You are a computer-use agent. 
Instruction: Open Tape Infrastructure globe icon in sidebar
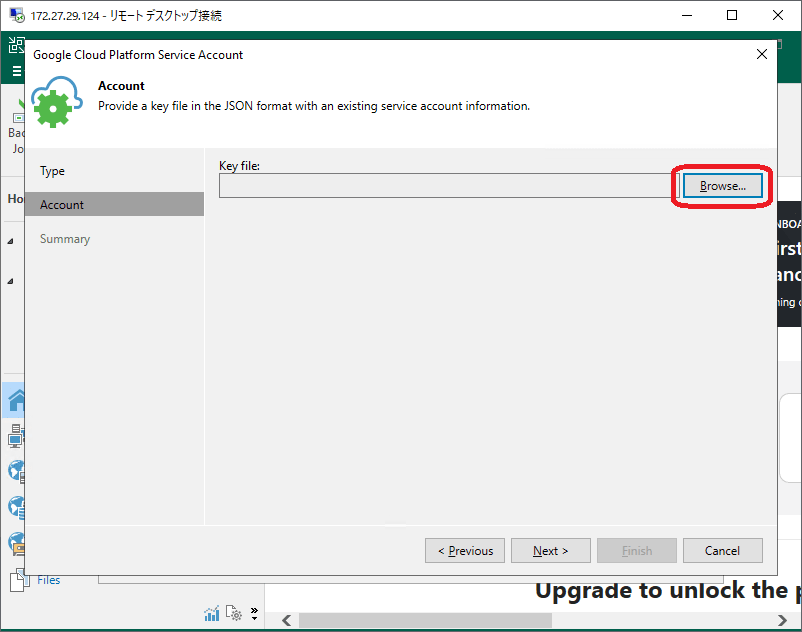point(16,543)
